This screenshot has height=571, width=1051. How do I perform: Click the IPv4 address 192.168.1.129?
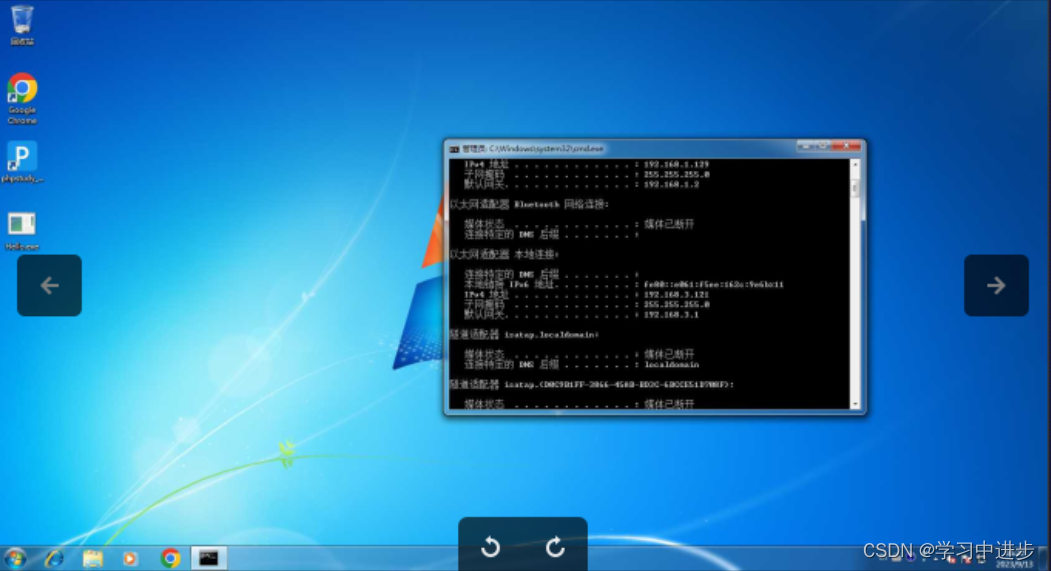(676, 164)
